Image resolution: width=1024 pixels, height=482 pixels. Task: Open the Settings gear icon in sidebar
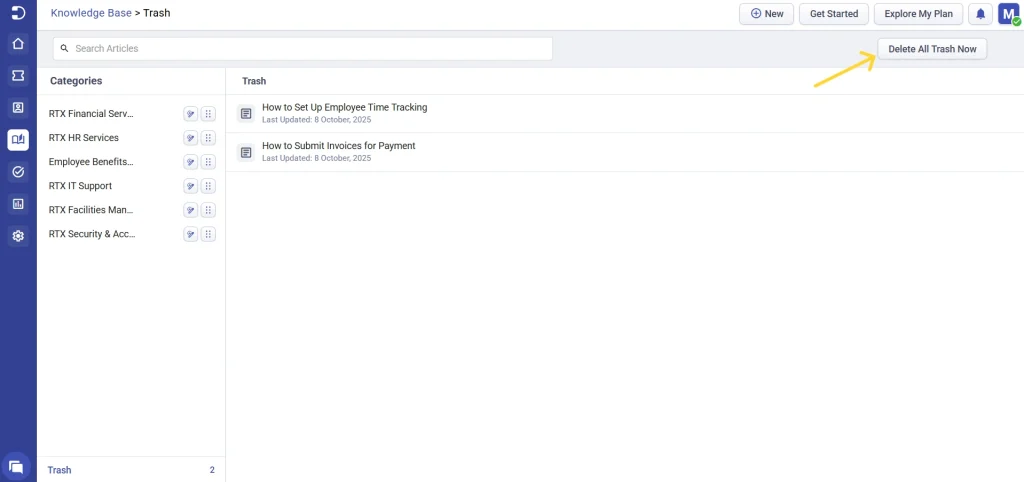point(17,236)
